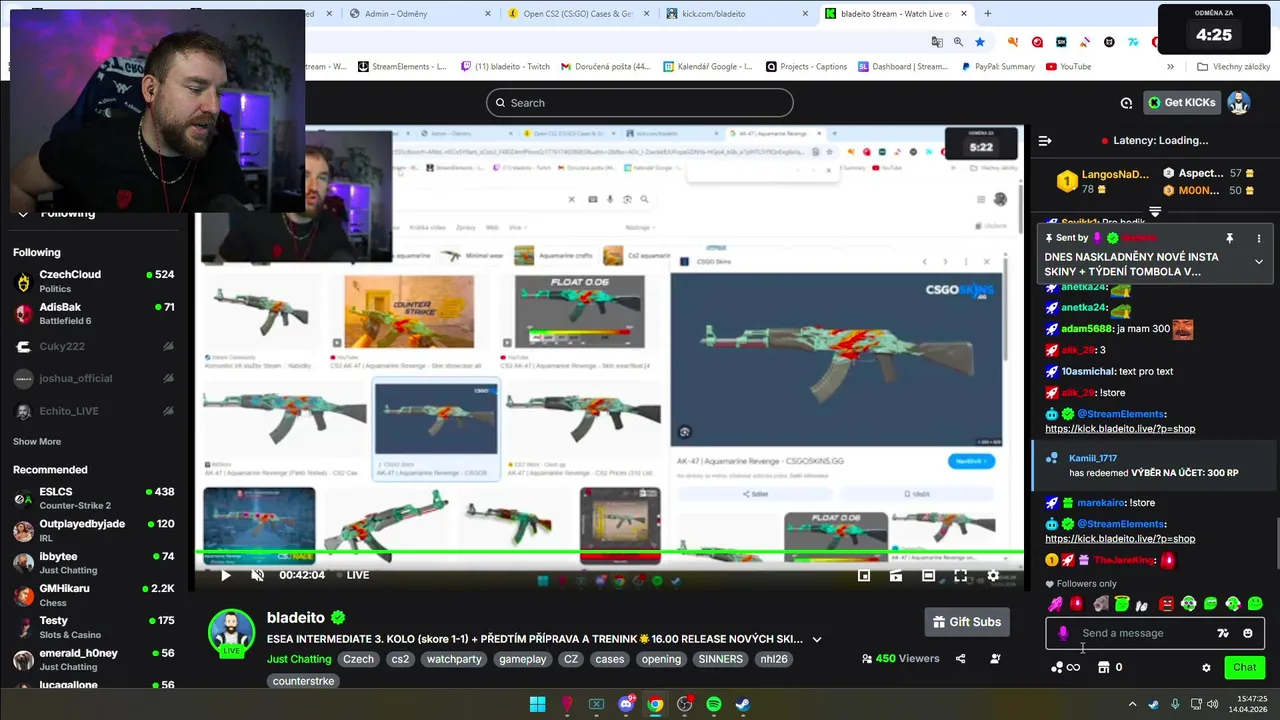
Task: Share the bladeito stream
Action: (x=961, y=659)
